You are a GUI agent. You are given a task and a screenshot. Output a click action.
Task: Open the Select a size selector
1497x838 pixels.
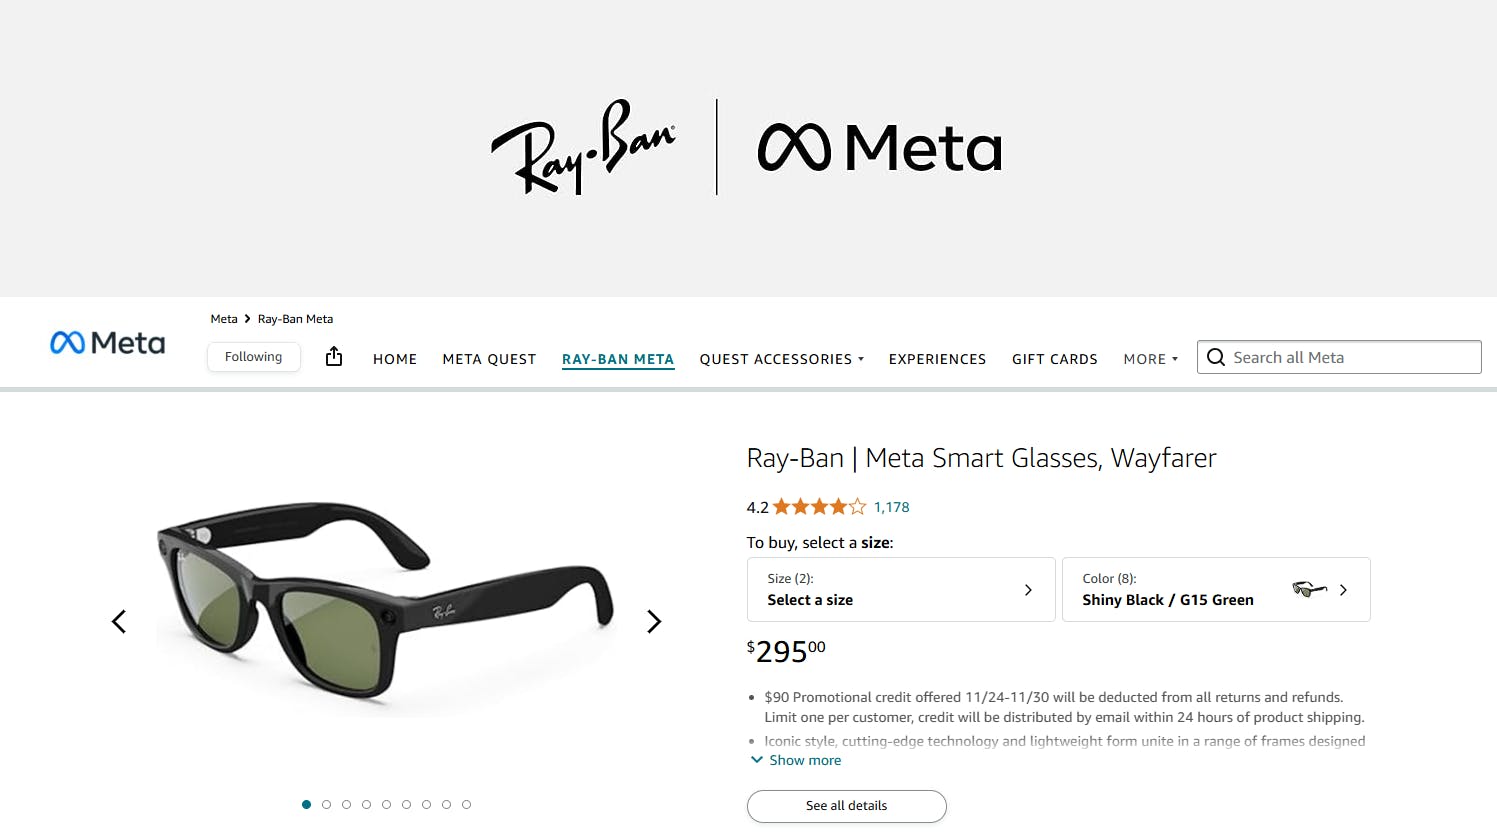(x=900, y=589)
